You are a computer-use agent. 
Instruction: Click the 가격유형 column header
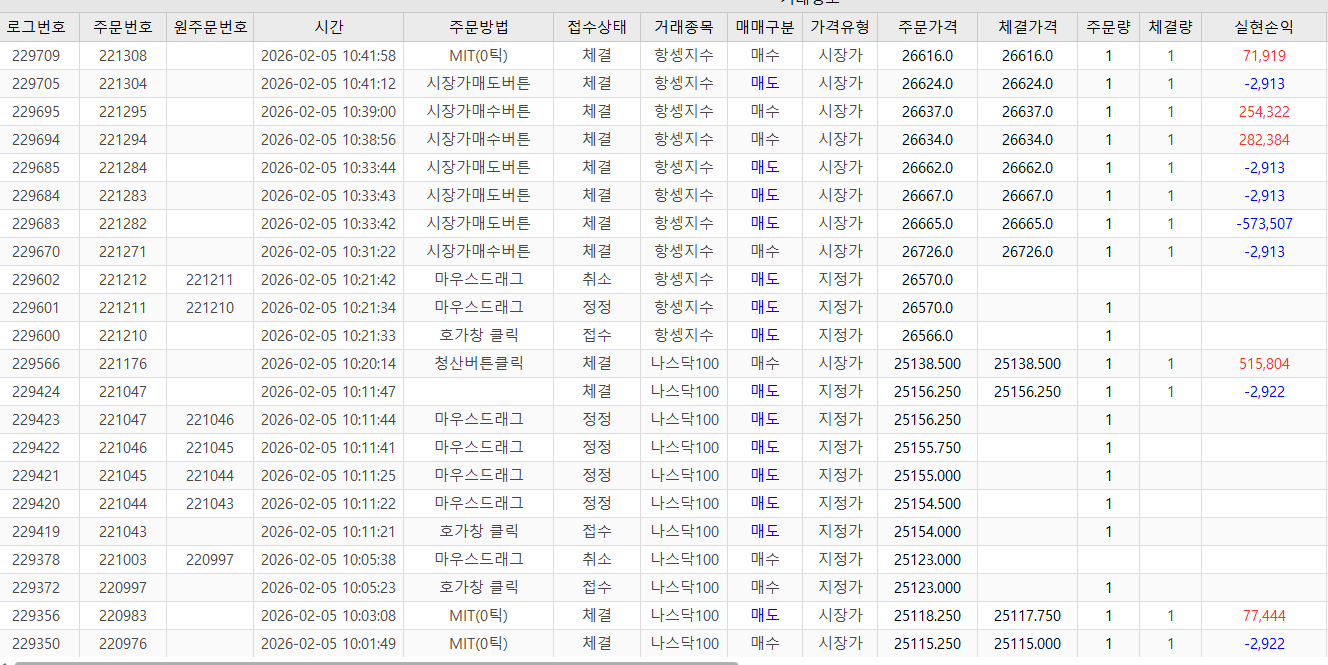(x=840, y=27)
